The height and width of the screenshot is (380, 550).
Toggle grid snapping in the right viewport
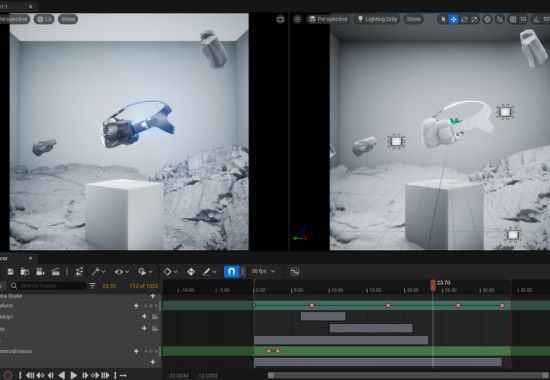coord(512,19)
